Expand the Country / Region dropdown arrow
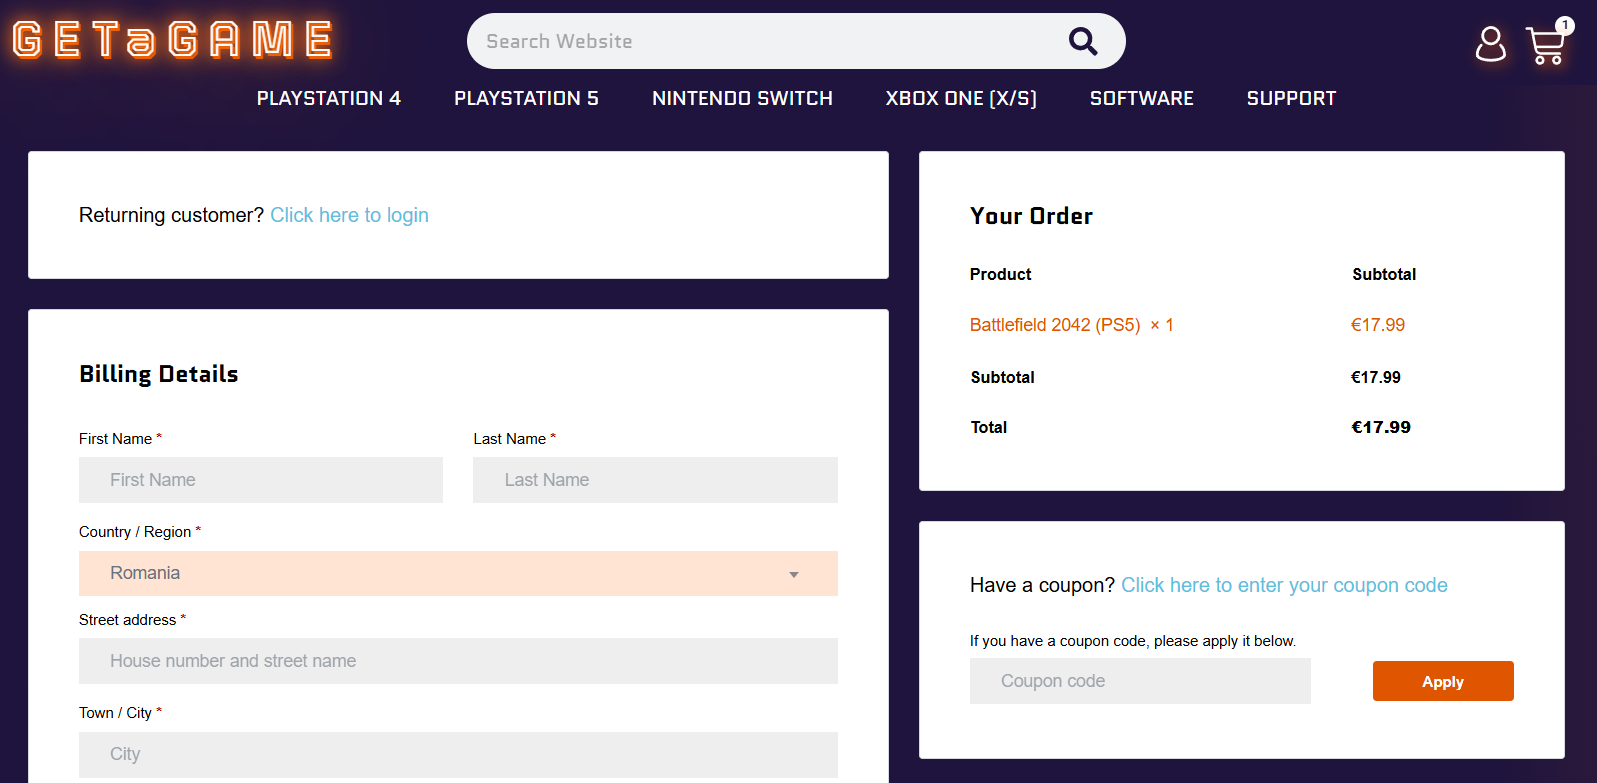Image resolution: width=1597 pixels, height=783 pixels. (793, 574)
